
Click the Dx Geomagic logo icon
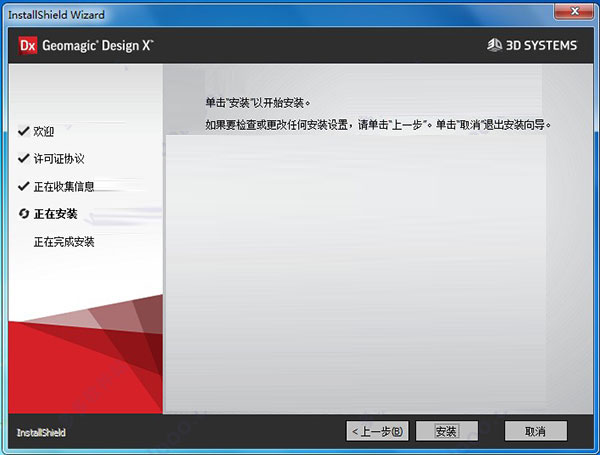click(28, 46)
